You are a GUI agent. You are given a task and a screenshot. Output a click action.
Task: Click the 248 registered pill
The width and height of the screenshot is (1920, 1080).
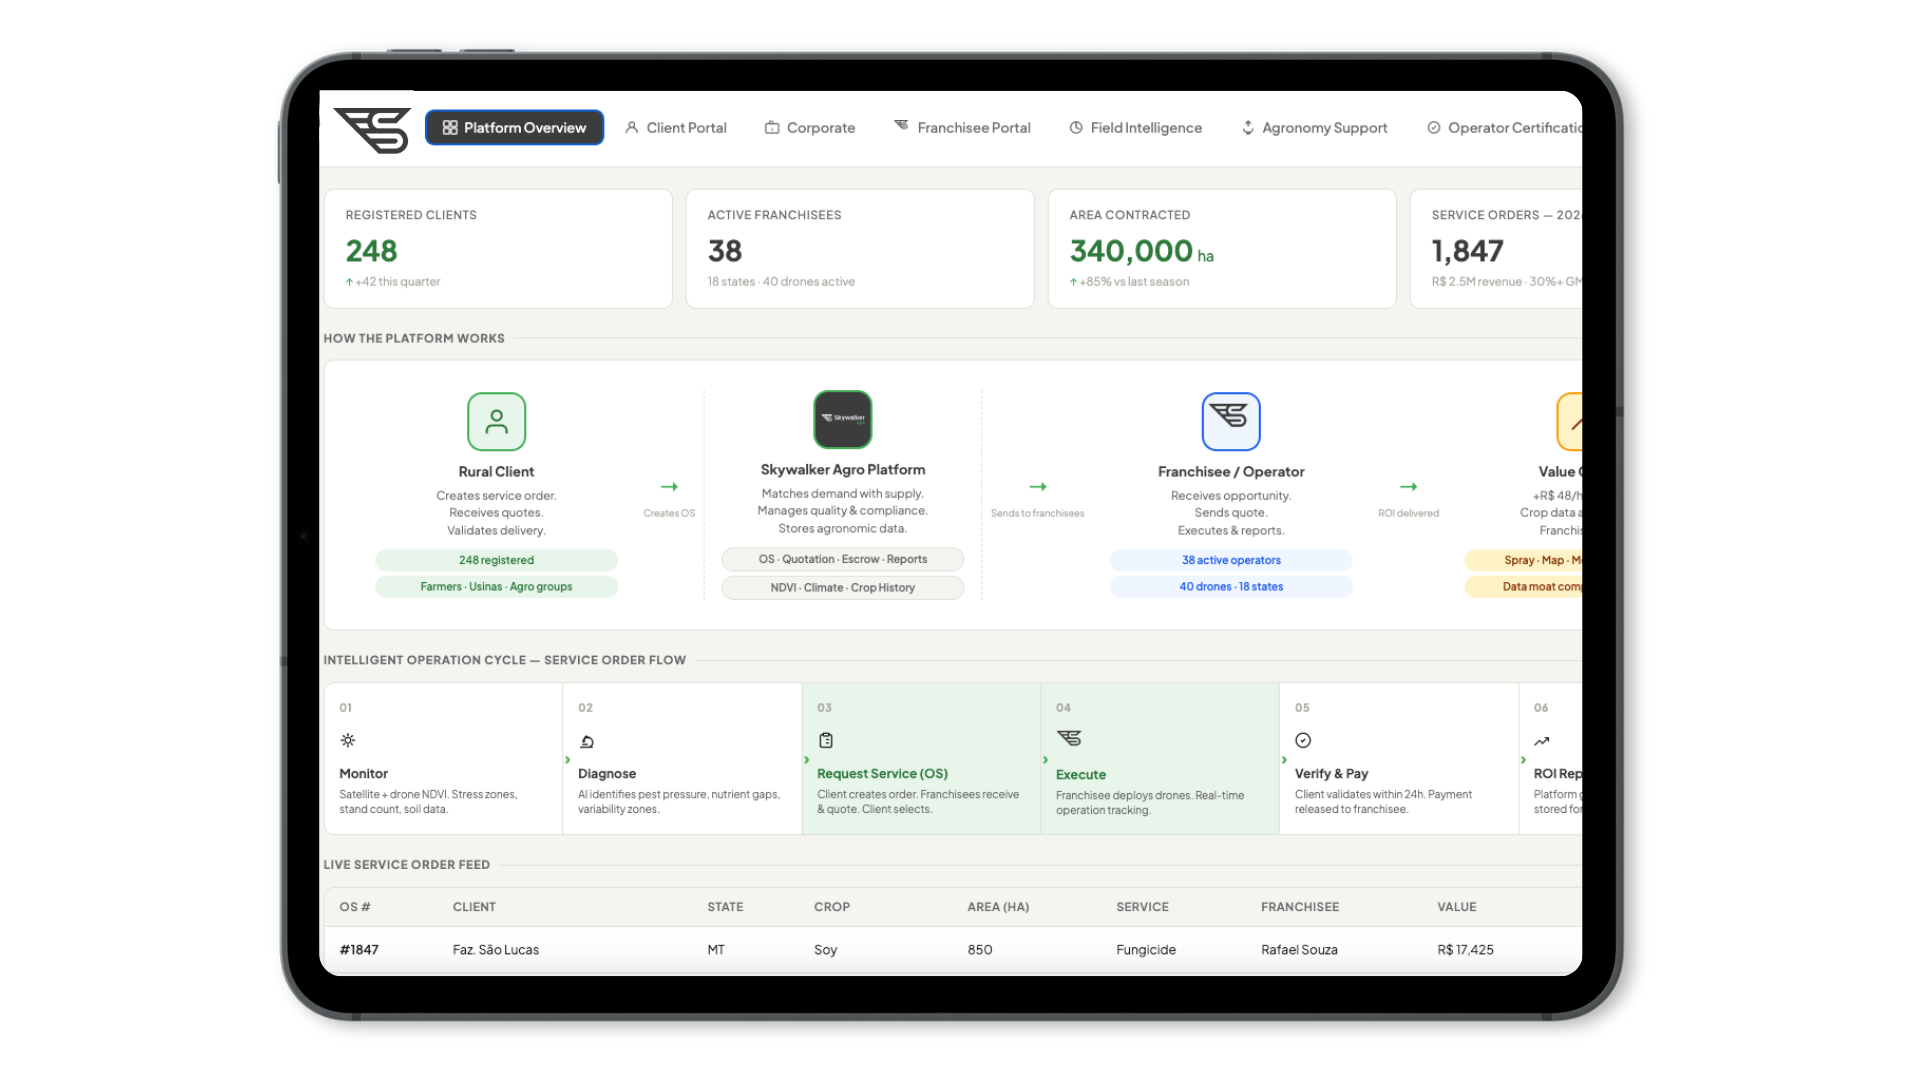coord(496,560)
